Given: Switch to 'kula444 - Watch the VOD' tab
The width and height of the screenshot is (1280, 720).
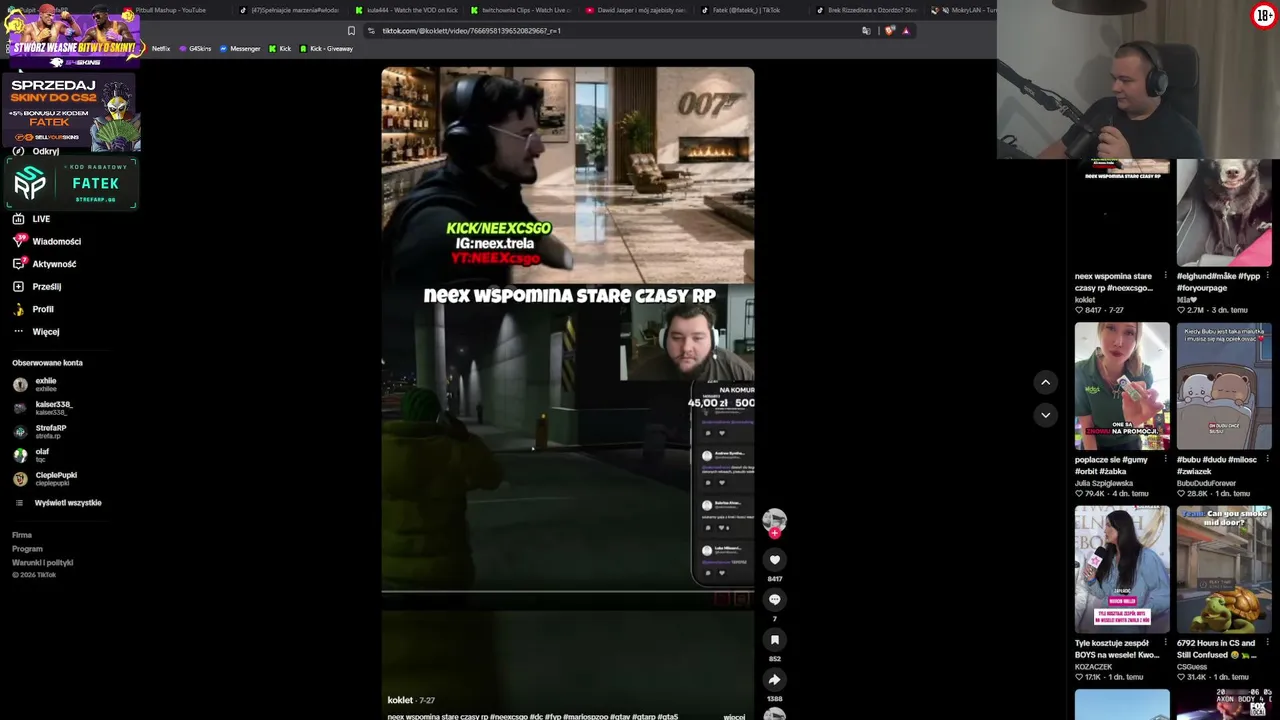Looking at the screenshot, I should tap(405, 10).
